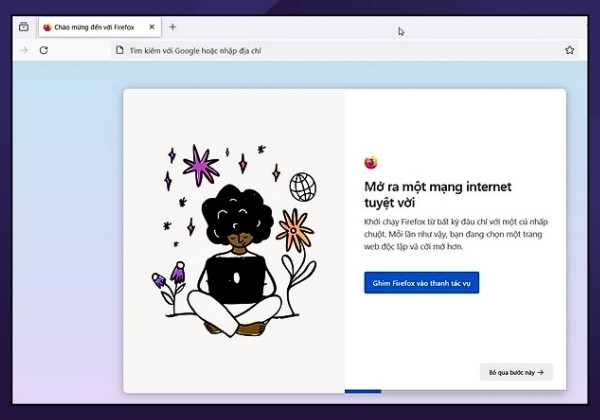Open a new tab with plus button
The width and height of the screenshot is (600, 420).
[173, 27]
